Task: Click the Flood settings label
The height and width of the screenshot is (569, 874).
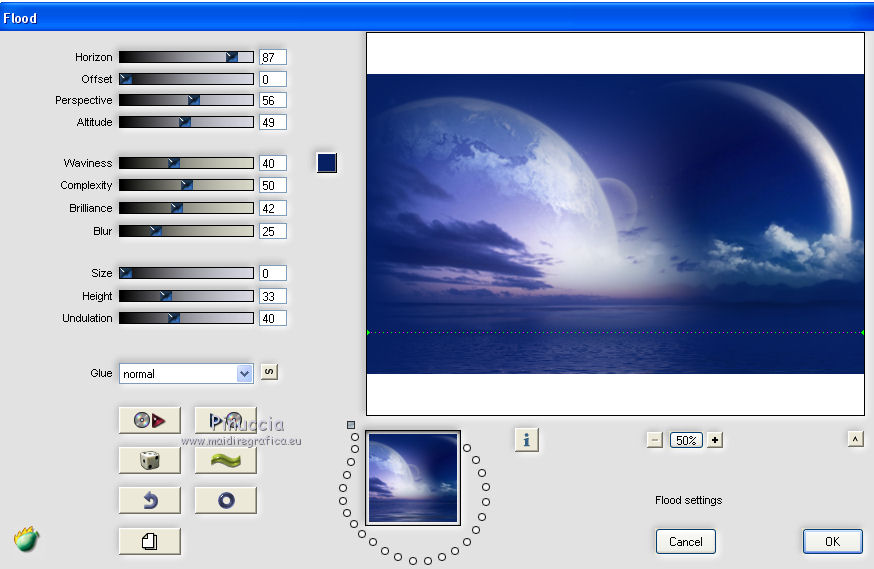Action: pos(688,500)
